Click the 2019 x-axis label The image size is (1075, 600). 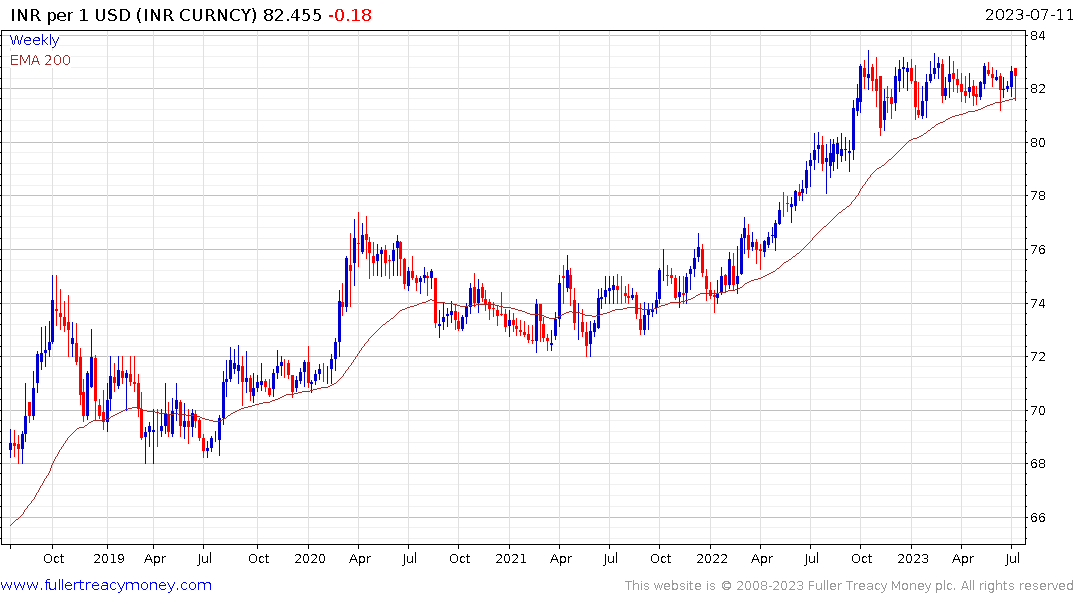pyautogui.click(x=109, y=559)
